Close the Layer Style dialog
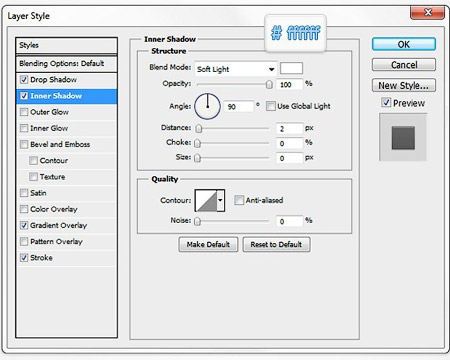 click(x=428, y=12)
